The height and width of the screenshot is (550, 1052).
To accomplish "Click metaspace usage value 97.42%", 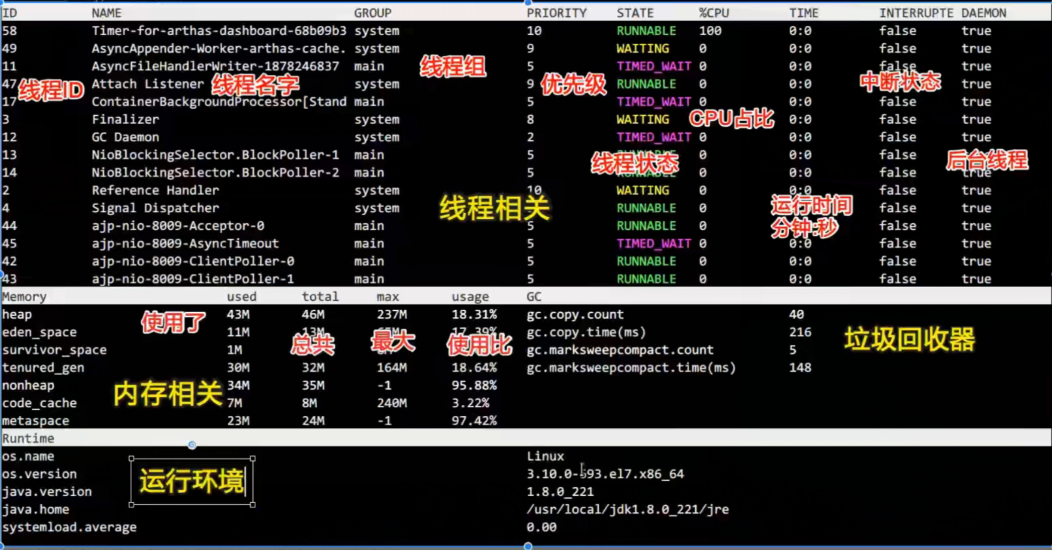I will [x=474, y=421].
